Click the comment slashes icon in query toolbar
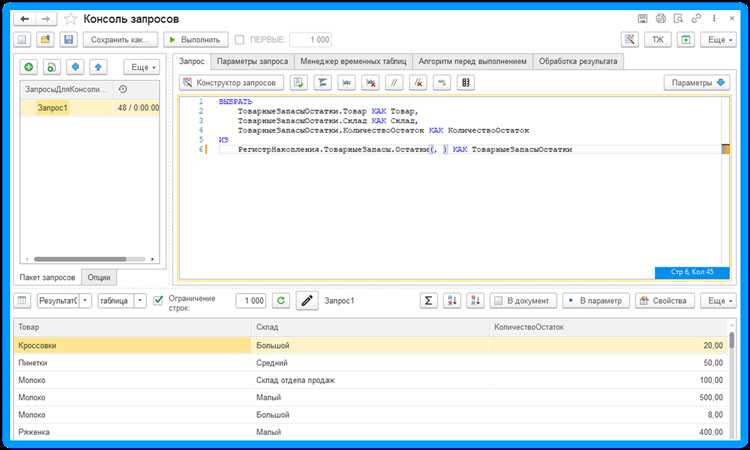 pyautogui.click(x=394, y=83)
